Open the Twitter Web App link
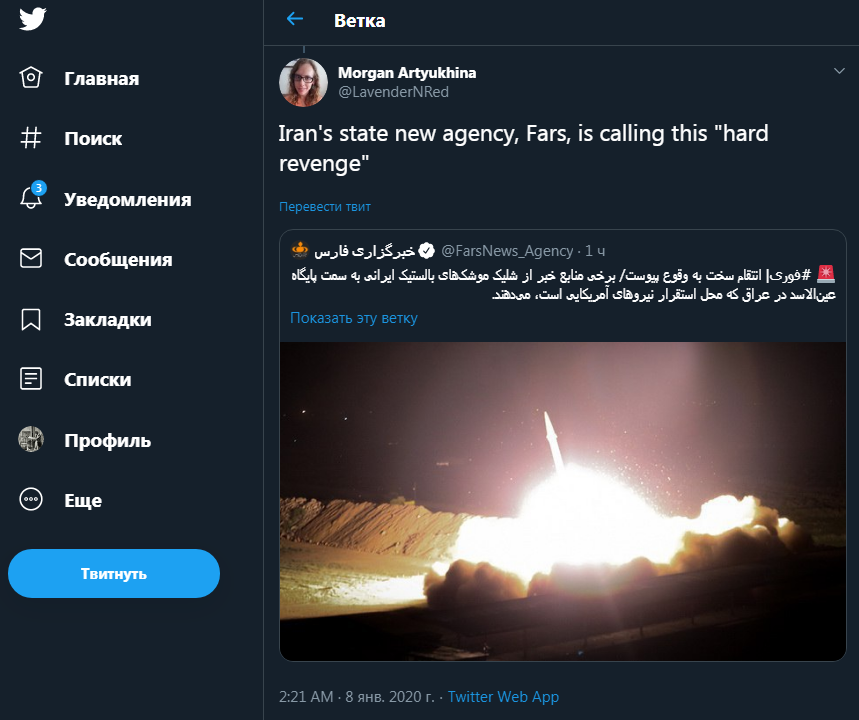Image resolution: width=859 pixels, height=720 pixels. pos(503,696)
